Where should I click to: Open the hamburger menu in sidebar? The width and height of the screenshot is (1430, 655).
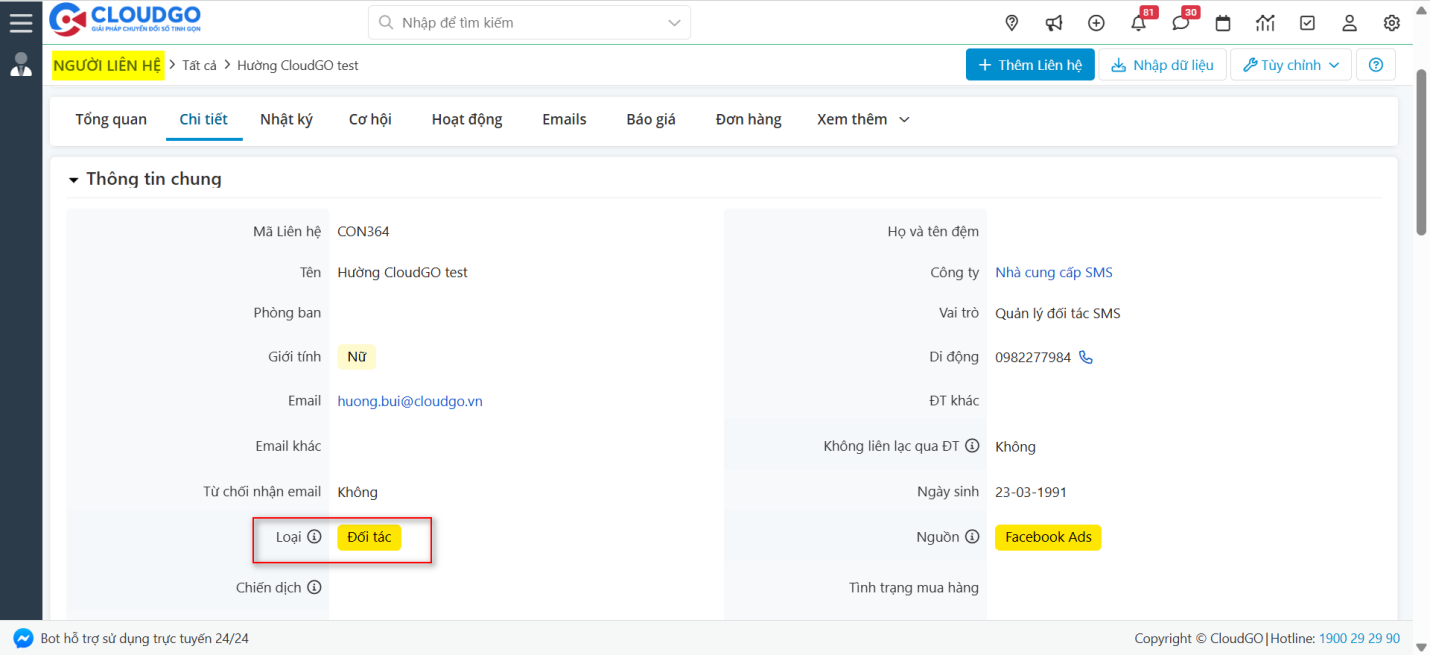pyautogui.click(x=21, y=22)
